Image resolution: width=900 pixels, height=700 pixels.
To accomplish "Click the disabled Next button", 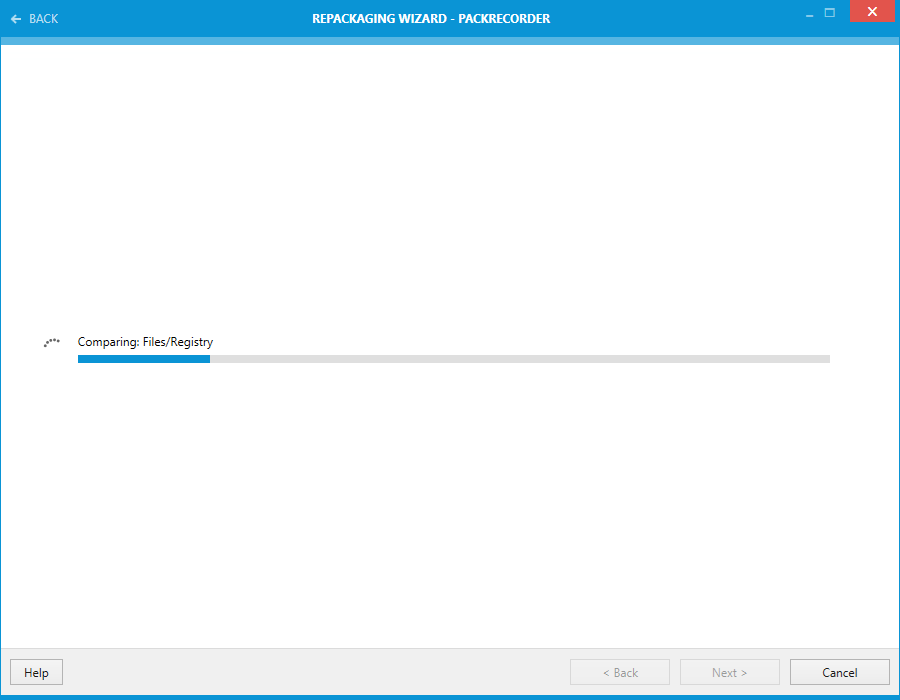I will (729, 671).
